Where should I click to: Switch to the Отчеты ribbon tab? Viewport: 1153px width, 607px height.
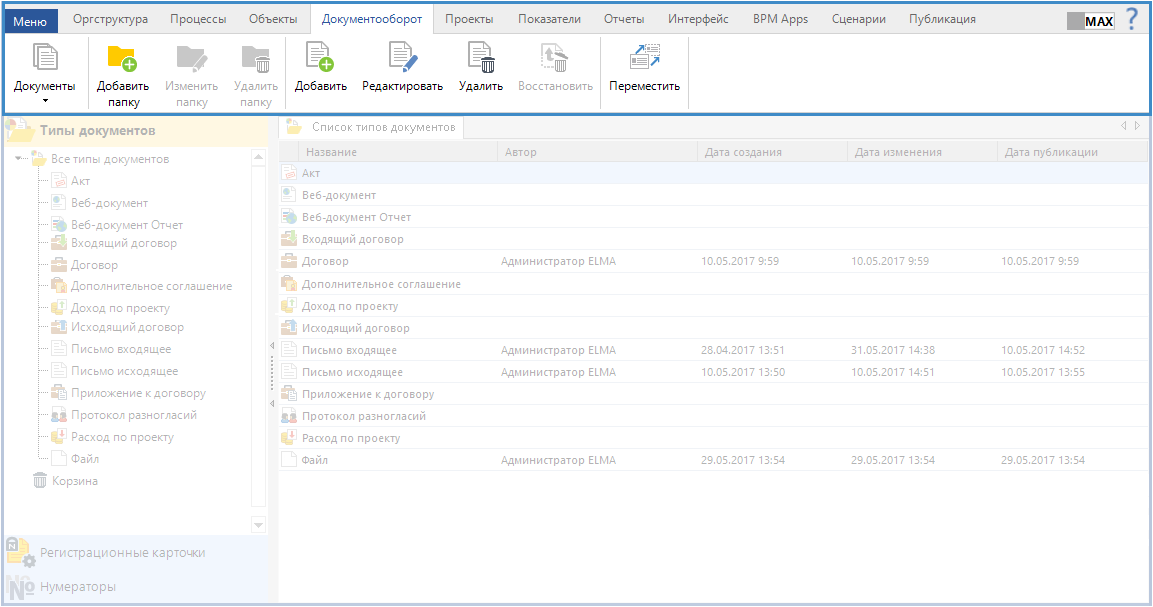pyautogui.click(x=624, y=19)
